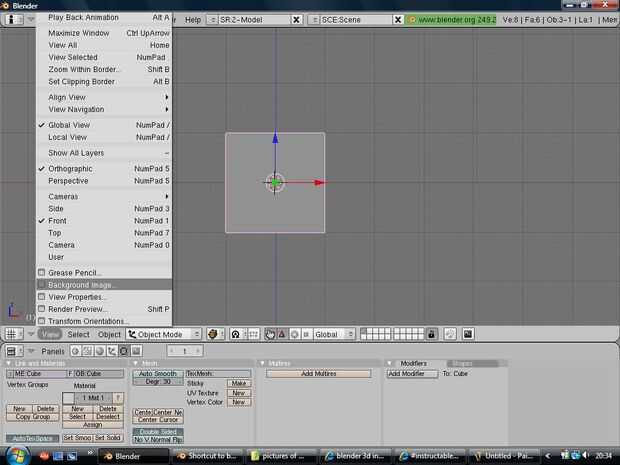Select Perspective in the View menu
This screenshot has width=620, height=465.
point(104,181)
